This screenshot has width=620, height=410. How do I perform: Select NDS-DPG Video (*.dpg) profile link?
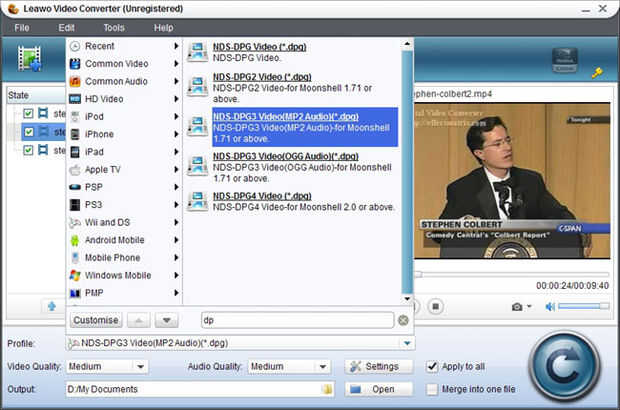point(259,47)
